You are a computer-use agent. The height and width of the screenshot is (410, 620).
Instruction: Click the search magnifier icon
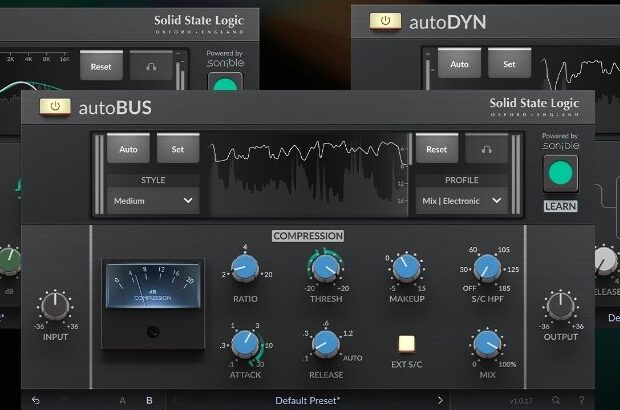tap(556, 401)
